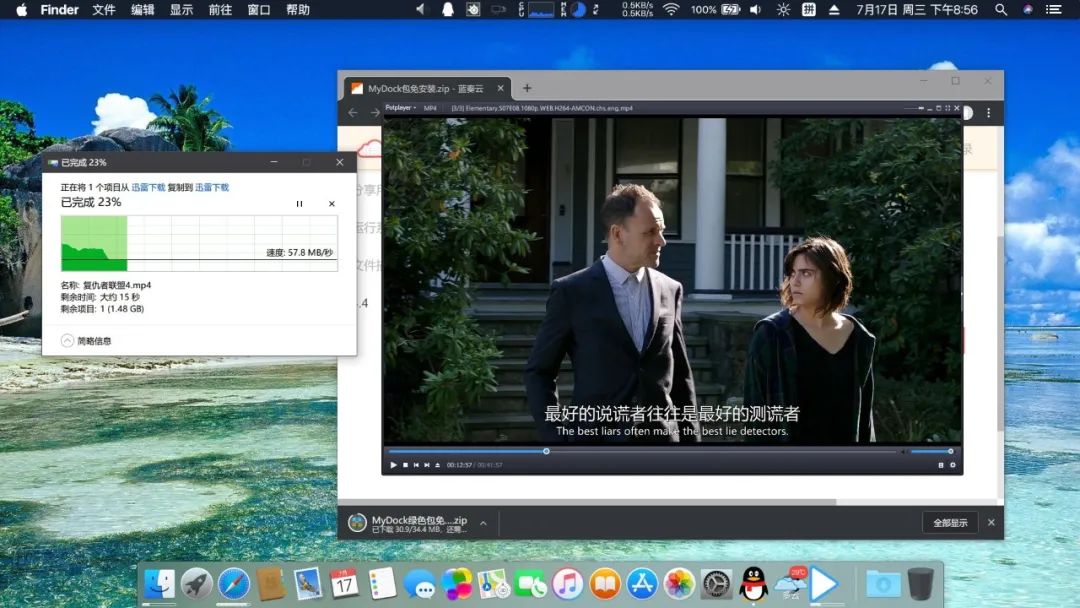Pause the file copy operation
This screenshot has width=1080, height=608.
(299, 204)
